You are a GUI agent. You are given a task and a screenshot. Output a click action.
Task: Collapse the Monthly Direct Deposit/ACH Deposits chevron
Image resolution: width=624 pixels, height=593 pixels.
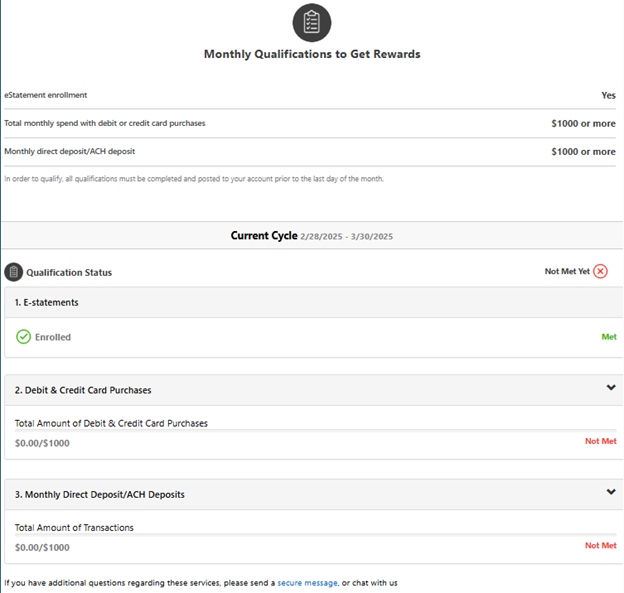click(x=611, y=492)
